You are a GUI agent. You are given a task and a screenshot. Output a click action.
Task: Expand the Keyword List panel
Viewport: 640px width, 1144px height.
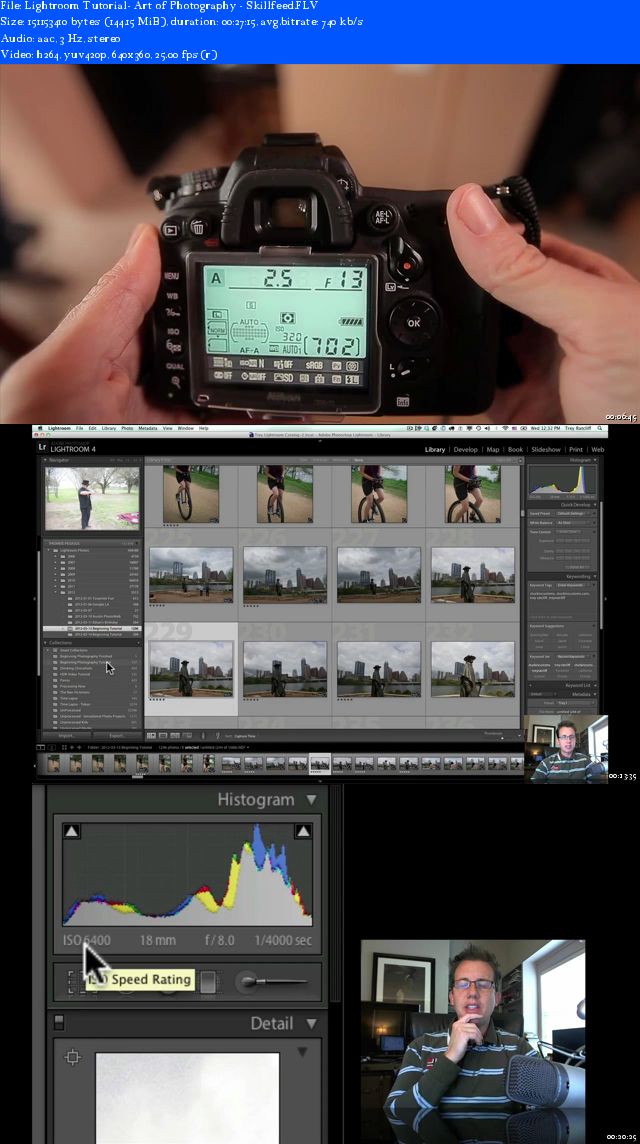595,686
